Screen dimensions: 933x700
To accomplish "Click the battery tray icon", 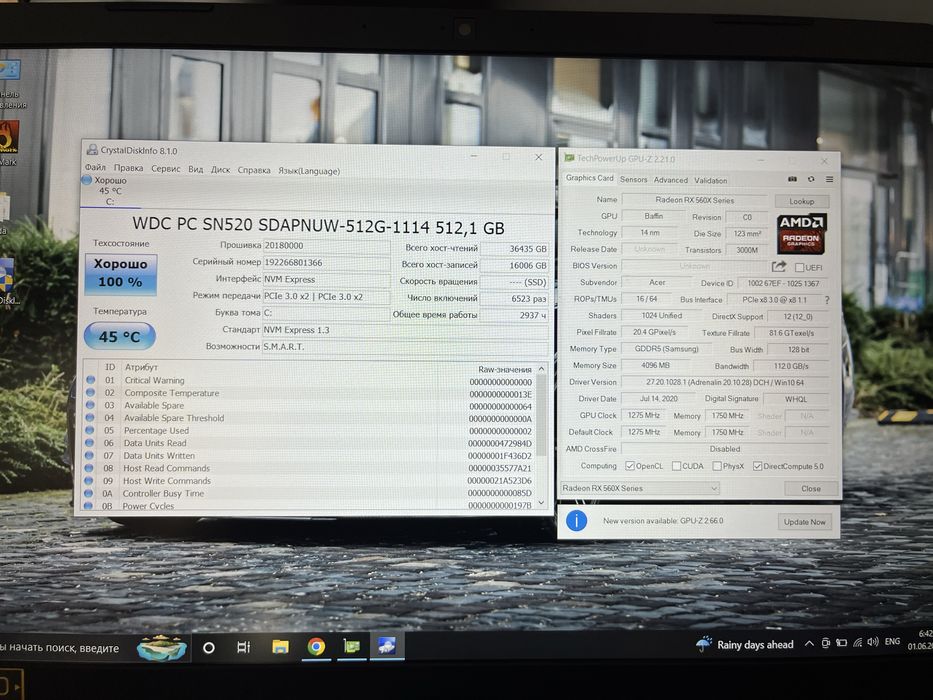I will (841, 643).
